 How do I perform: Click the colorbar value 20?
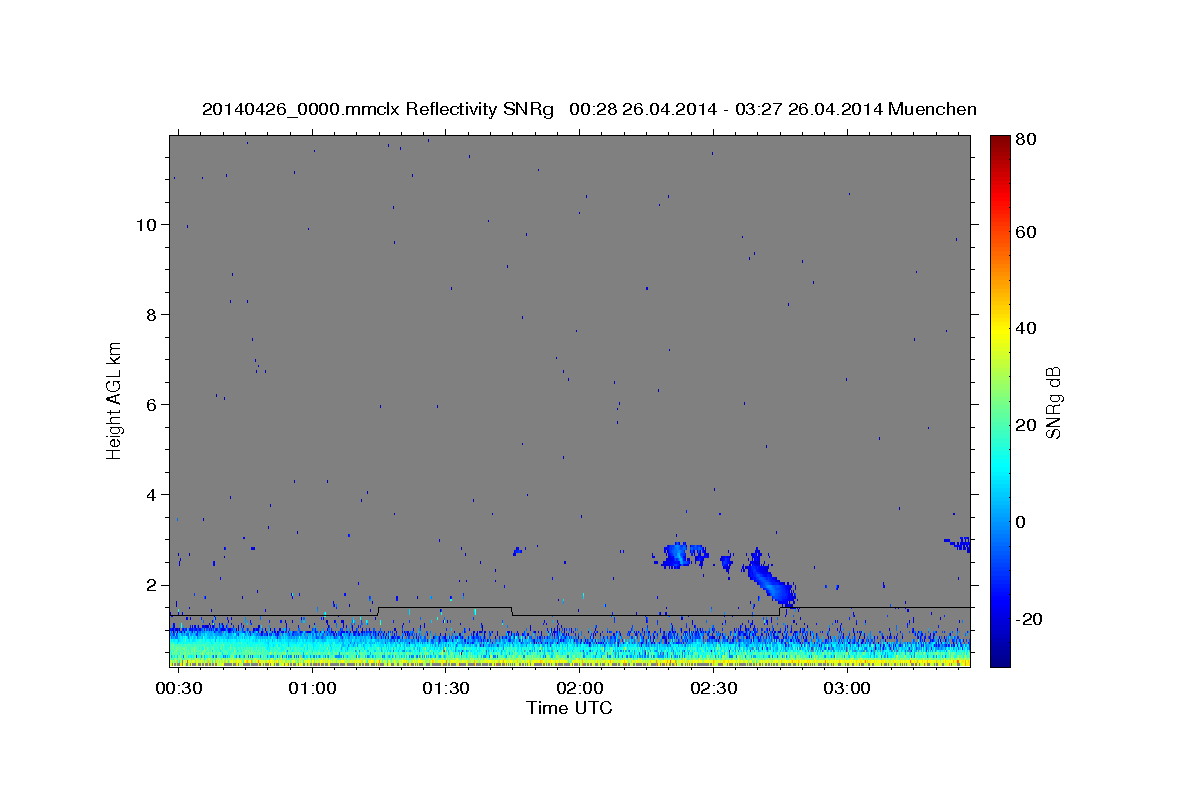[1025, 425]
